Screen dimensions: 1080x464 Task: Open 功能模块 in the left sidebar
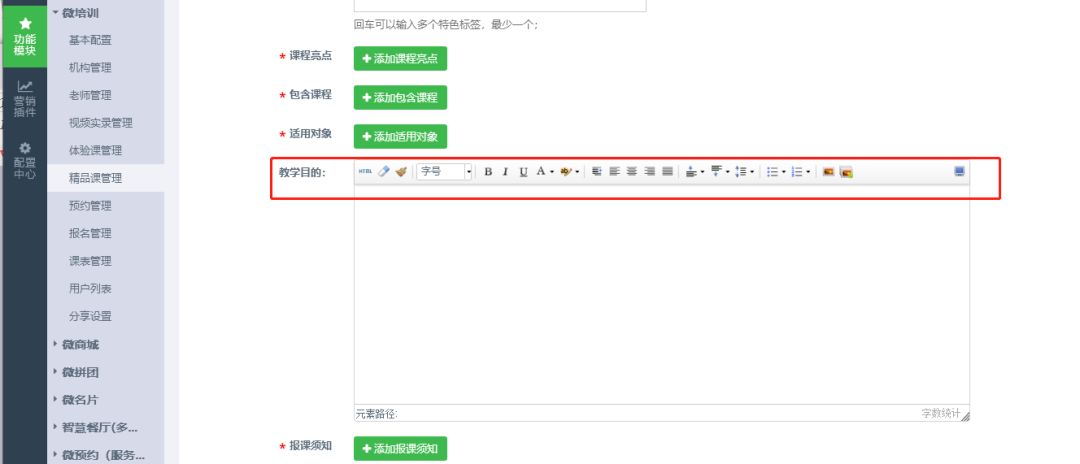tap(25, 38)
